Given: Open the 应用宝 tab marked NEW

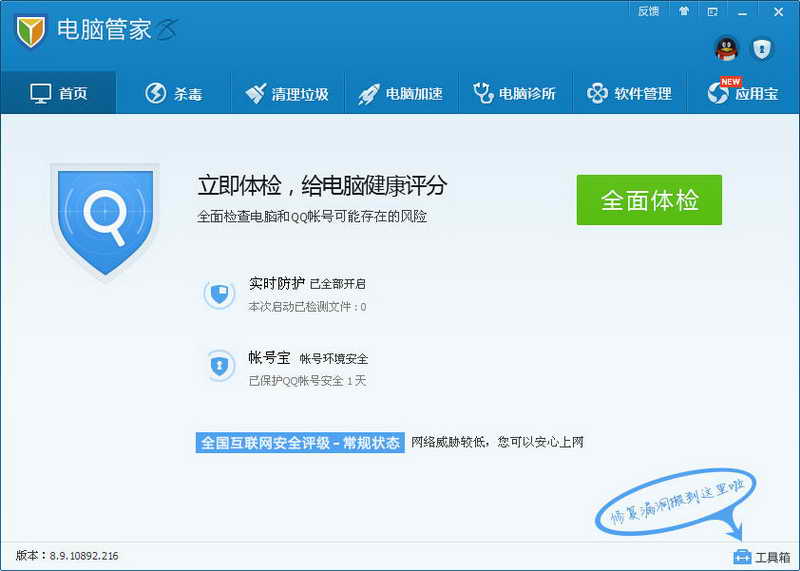Looking at the screenshot, I should (743, 94).
